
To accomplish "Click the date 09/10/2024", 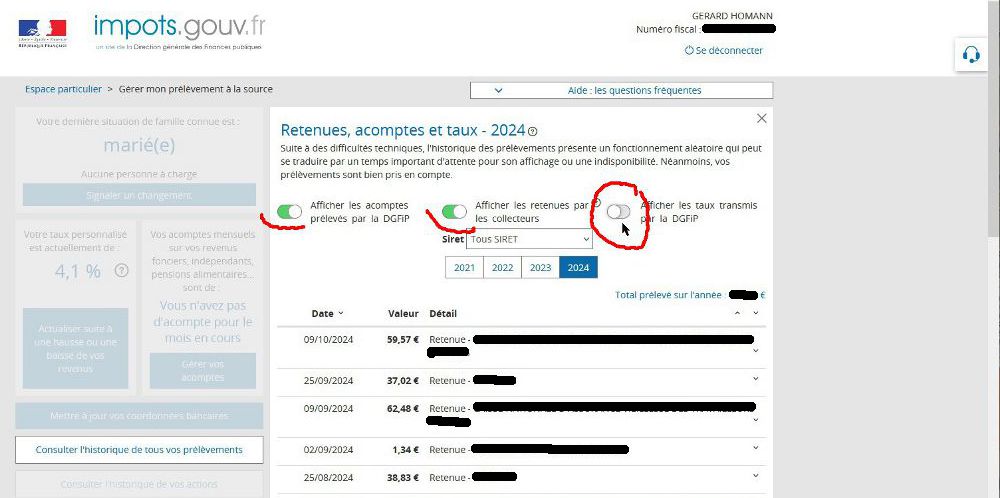I will (x=328, y=340).
